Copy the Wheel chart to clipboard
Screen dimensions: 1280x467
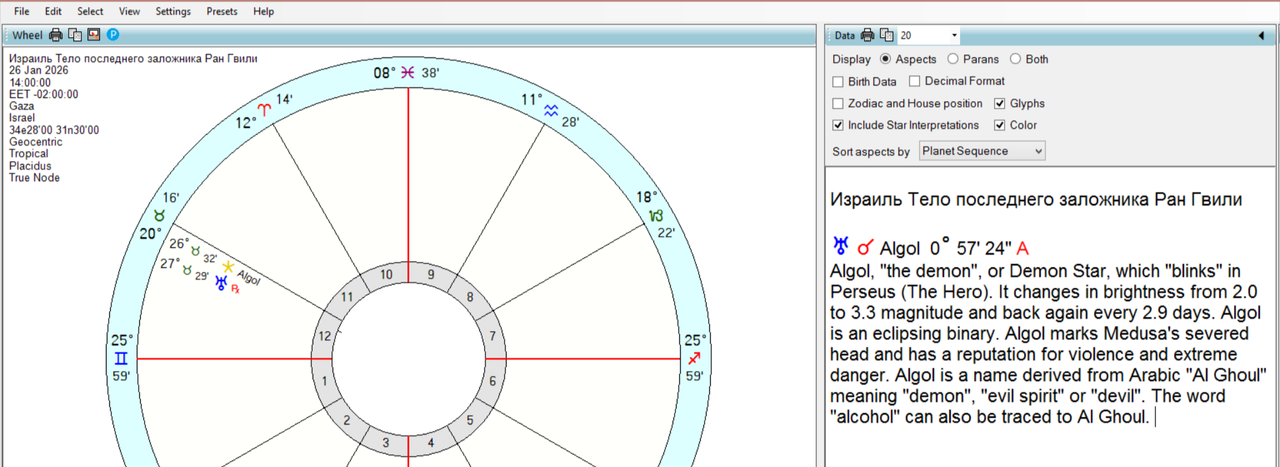75,35
